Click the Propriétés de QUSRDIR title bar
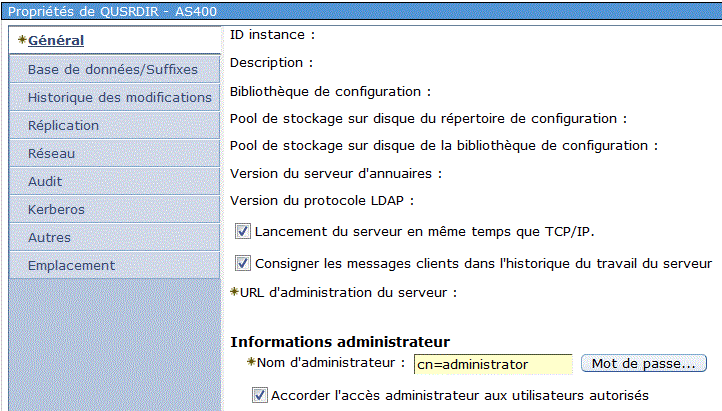Viewport: 722px width, 411px height. pos(361,11)
